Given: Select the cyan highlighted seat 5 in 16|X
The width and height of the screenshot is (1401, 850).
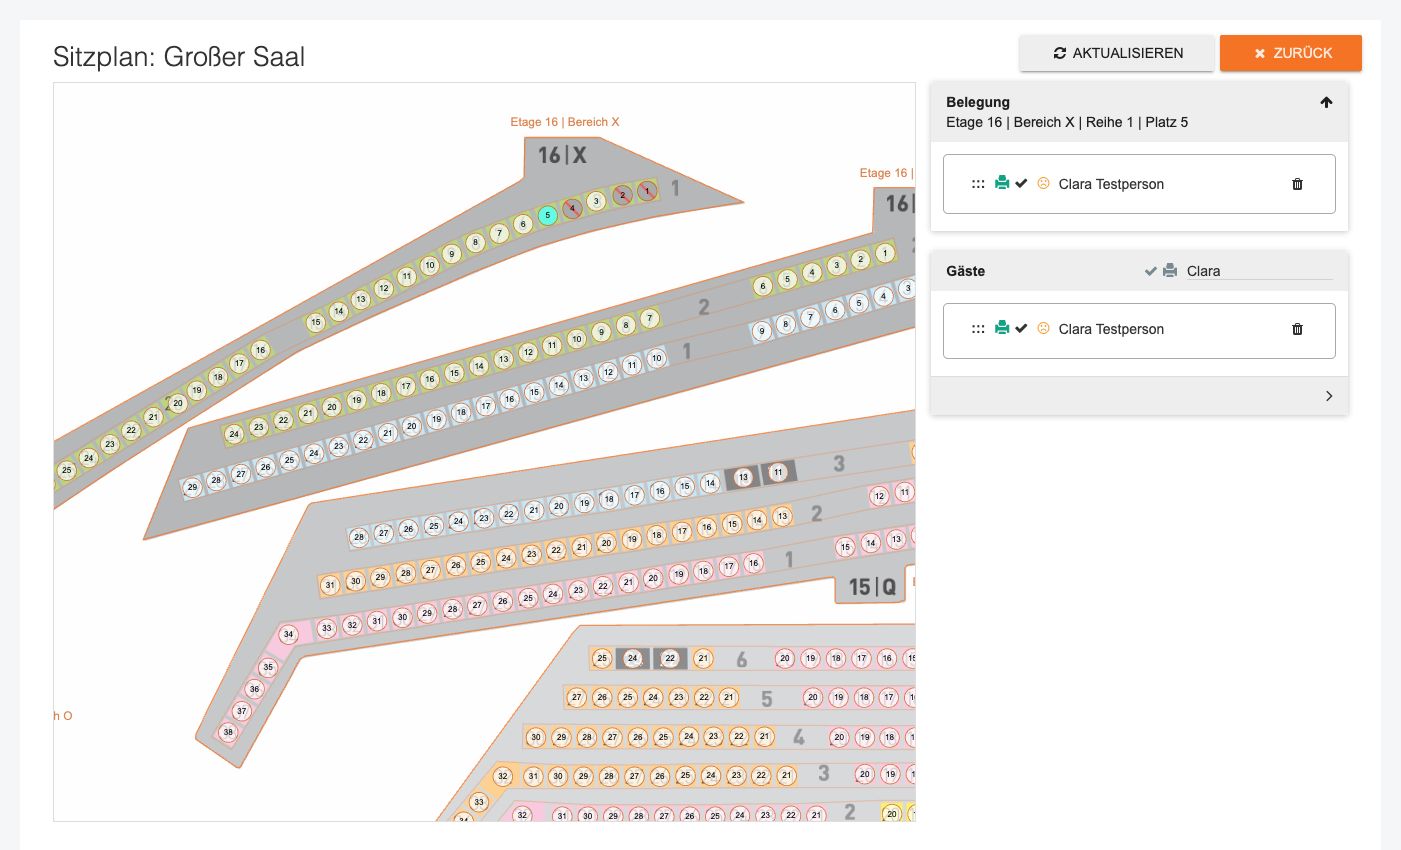Looking at the screenshot, I should tap(547, 215).
